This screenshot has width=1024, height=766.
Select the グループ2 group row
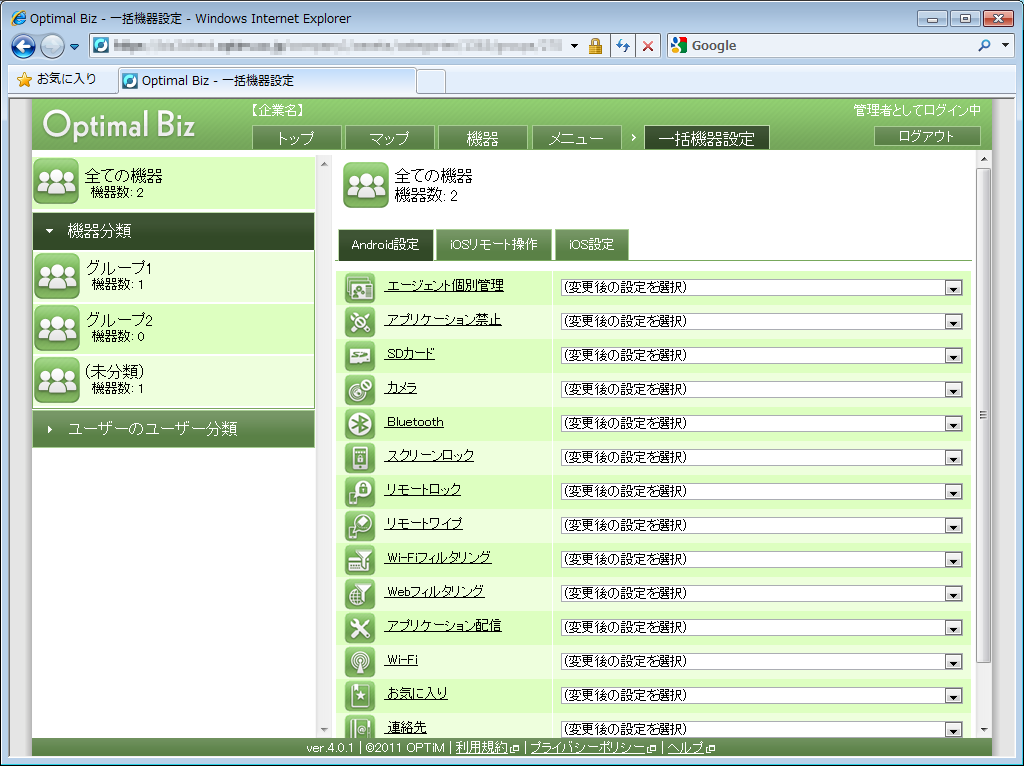174,328
